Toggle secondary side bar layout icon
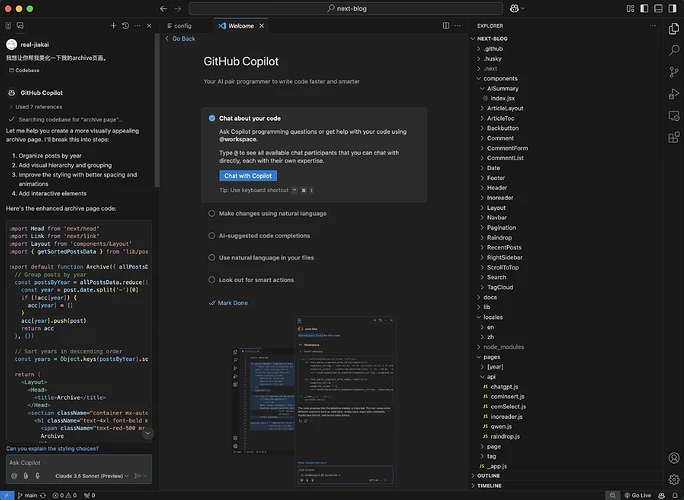The width and height of the screenshot is (684, 500). click(x=672, y=8)
